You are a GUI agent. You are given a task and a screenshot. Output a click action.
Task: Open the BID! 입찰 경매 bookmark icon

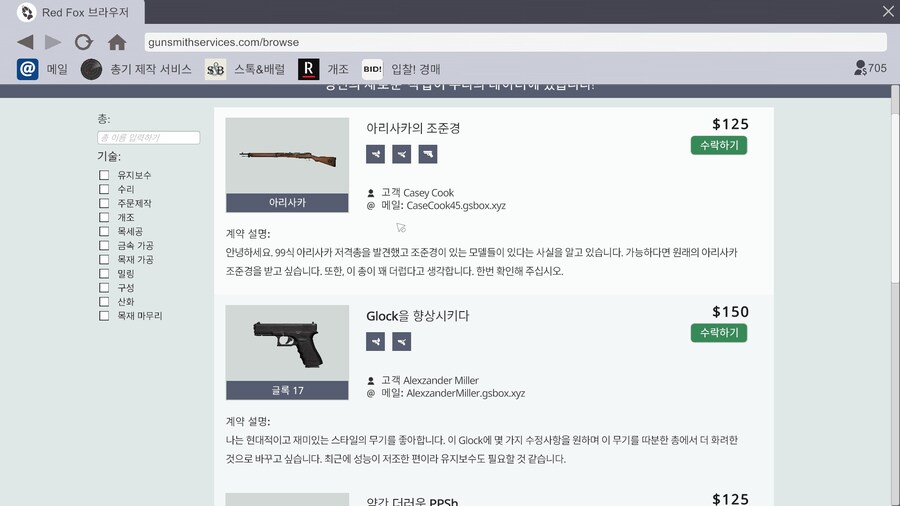372,69
